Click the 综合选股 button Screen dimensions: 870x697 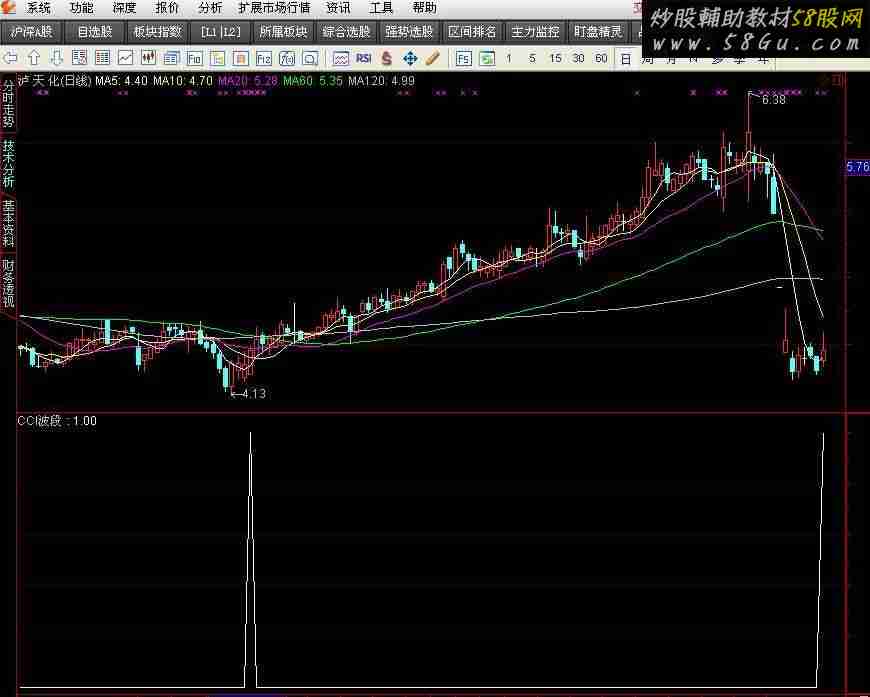click(346, 32)
